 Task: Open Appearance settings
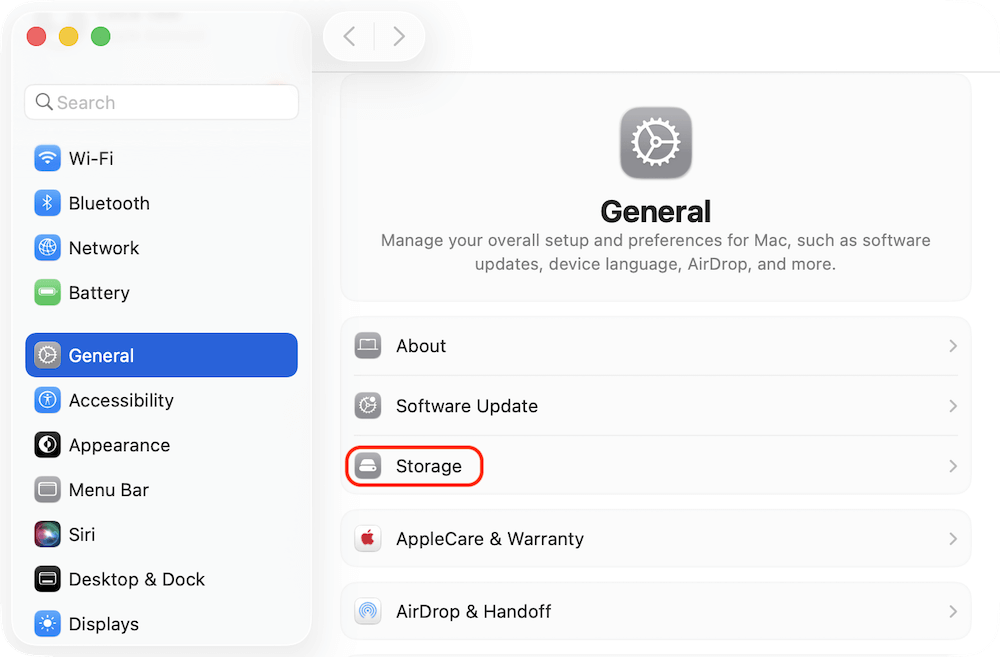click(47, 445)
